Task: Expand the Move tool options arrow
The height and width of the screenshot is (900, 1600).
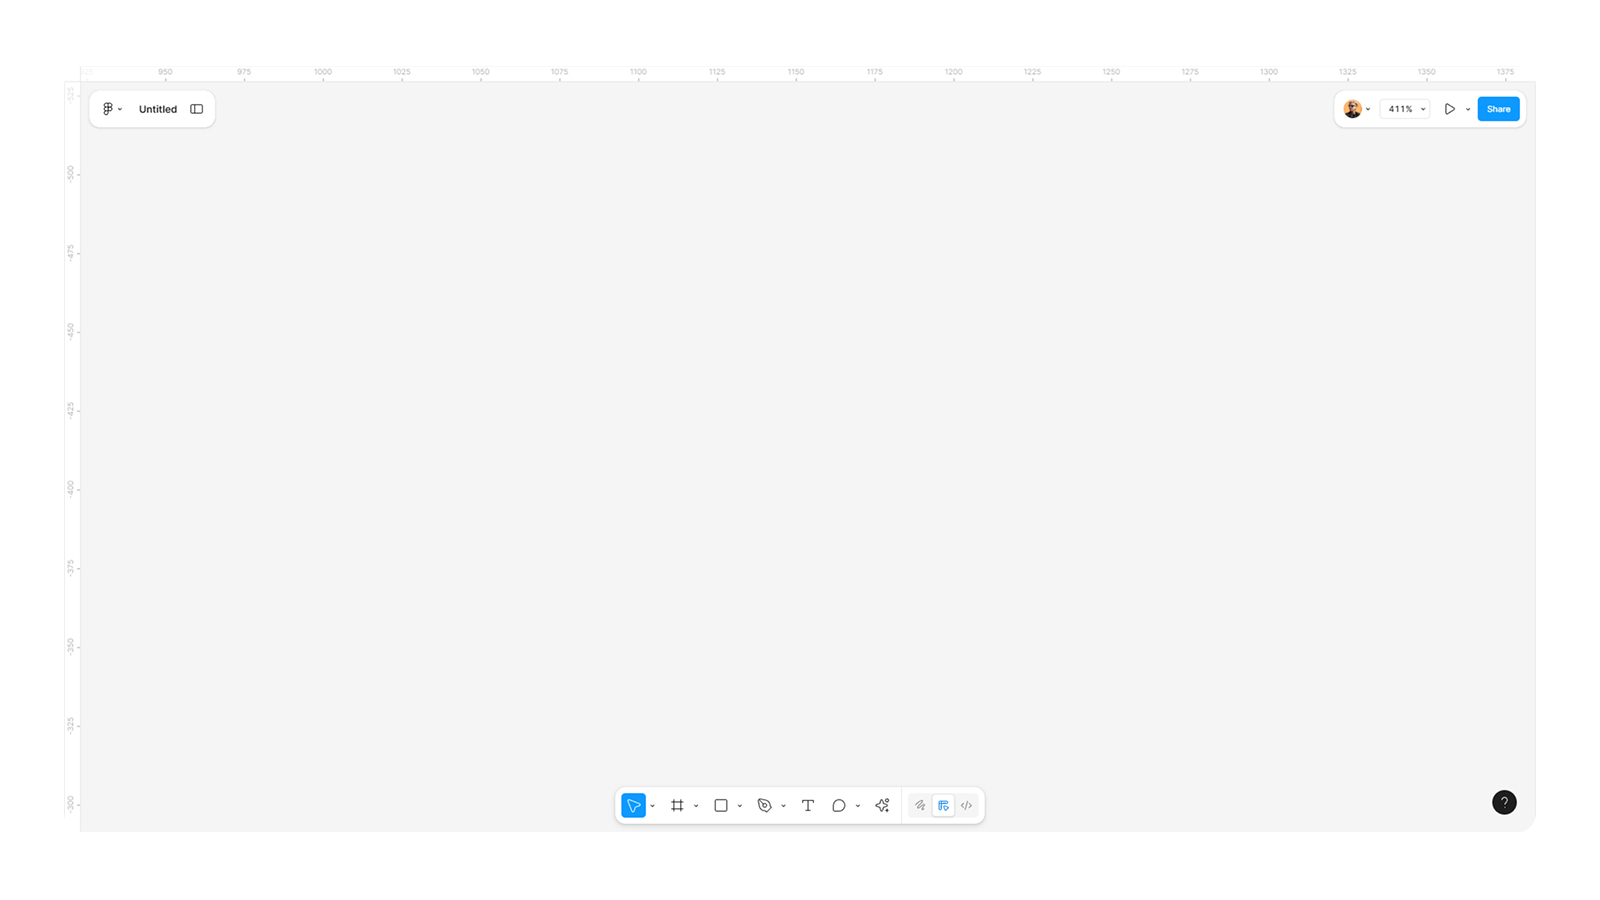Action: 653,806
